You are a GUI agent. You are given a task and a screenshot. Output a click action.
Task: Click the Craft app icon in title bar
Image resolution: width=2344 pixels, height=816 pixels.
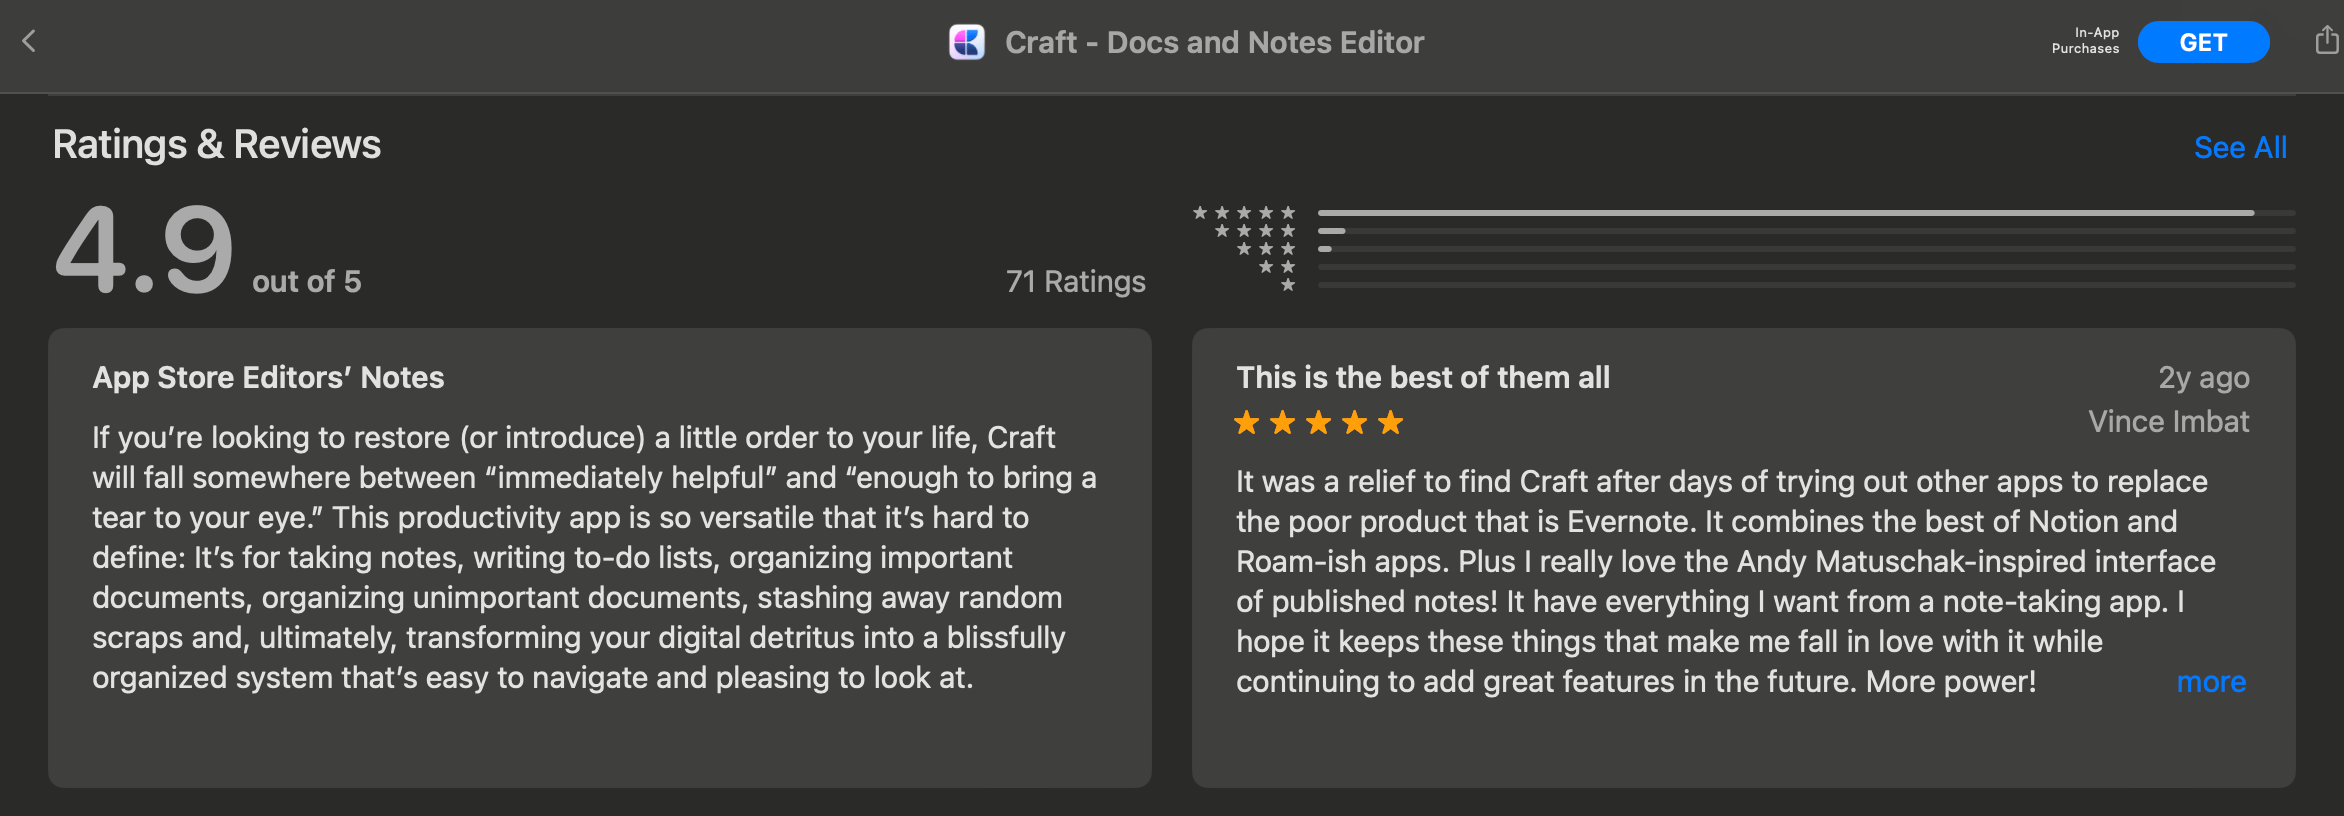967,42
